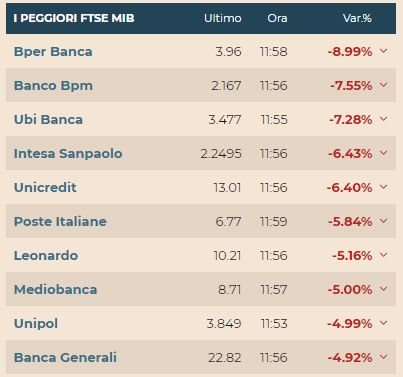
Task: Expand the Bper Banca row chevron
Action: tap(384, 51)
